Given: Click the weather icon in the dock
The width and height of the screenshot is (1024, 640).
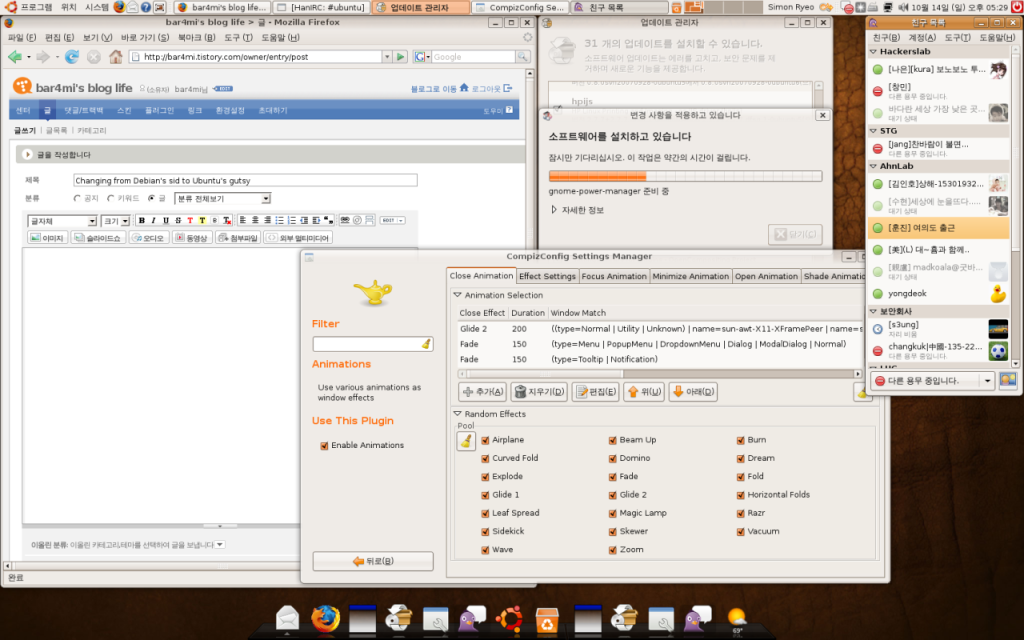Looking at the screenshot, I should pyautogui.click(x=736, y=619).
